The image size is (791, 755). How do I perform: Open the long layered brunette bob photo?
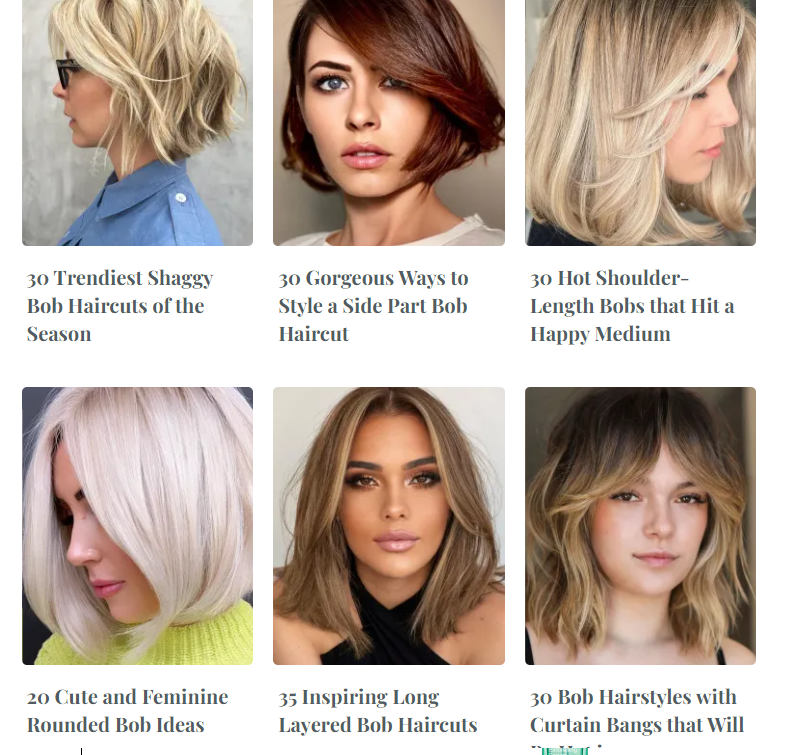(x=388, y=526)
